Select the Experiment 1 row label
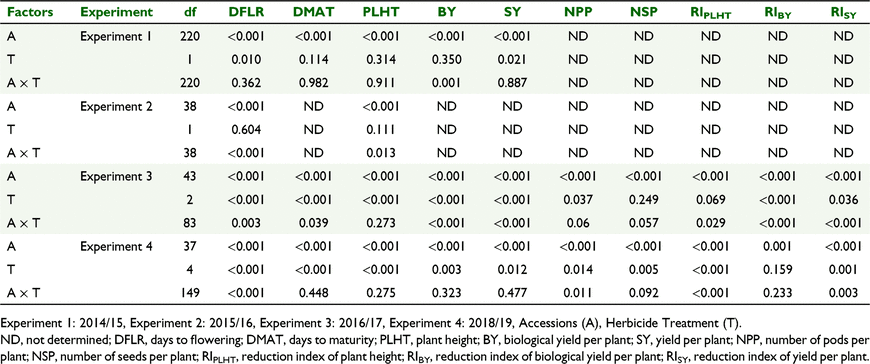870x364 pixels. coord(115,37)
